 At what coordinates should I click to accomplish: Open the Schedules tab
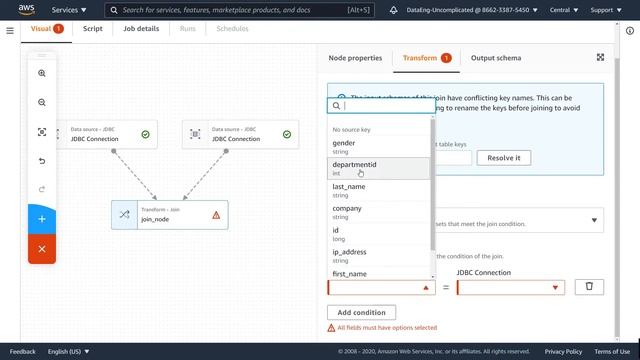tap(232, 29)
